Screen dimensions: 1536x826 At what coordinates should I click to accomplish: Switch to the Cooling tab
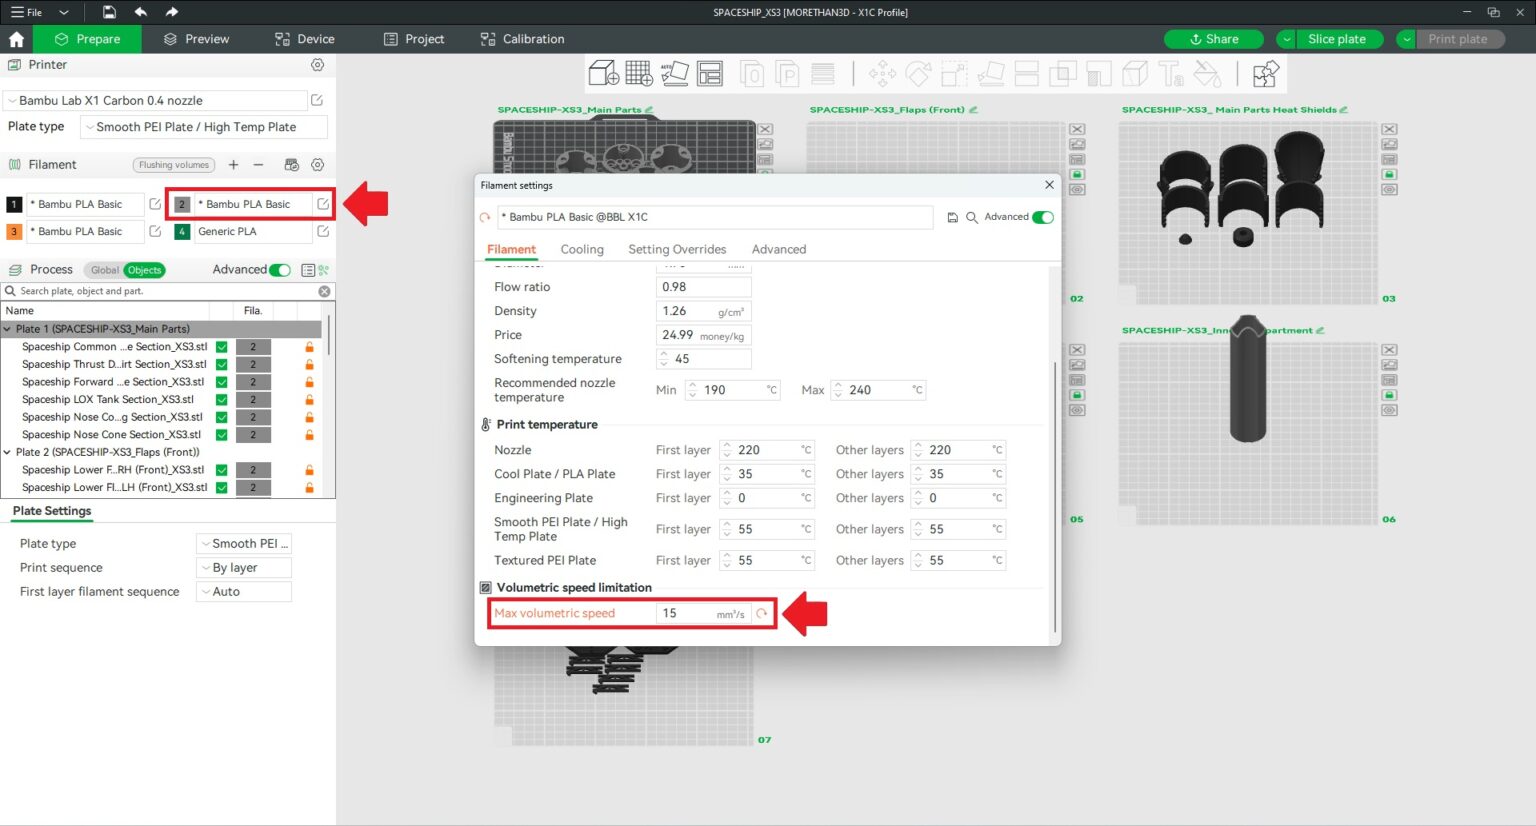point(582,249)
